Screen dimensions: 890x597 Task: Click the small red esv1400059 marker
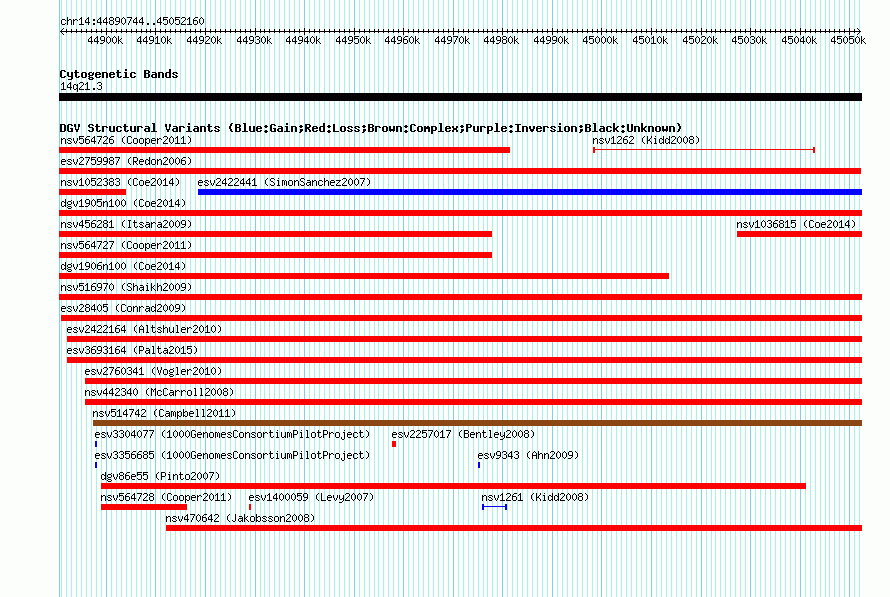(250, 507)
